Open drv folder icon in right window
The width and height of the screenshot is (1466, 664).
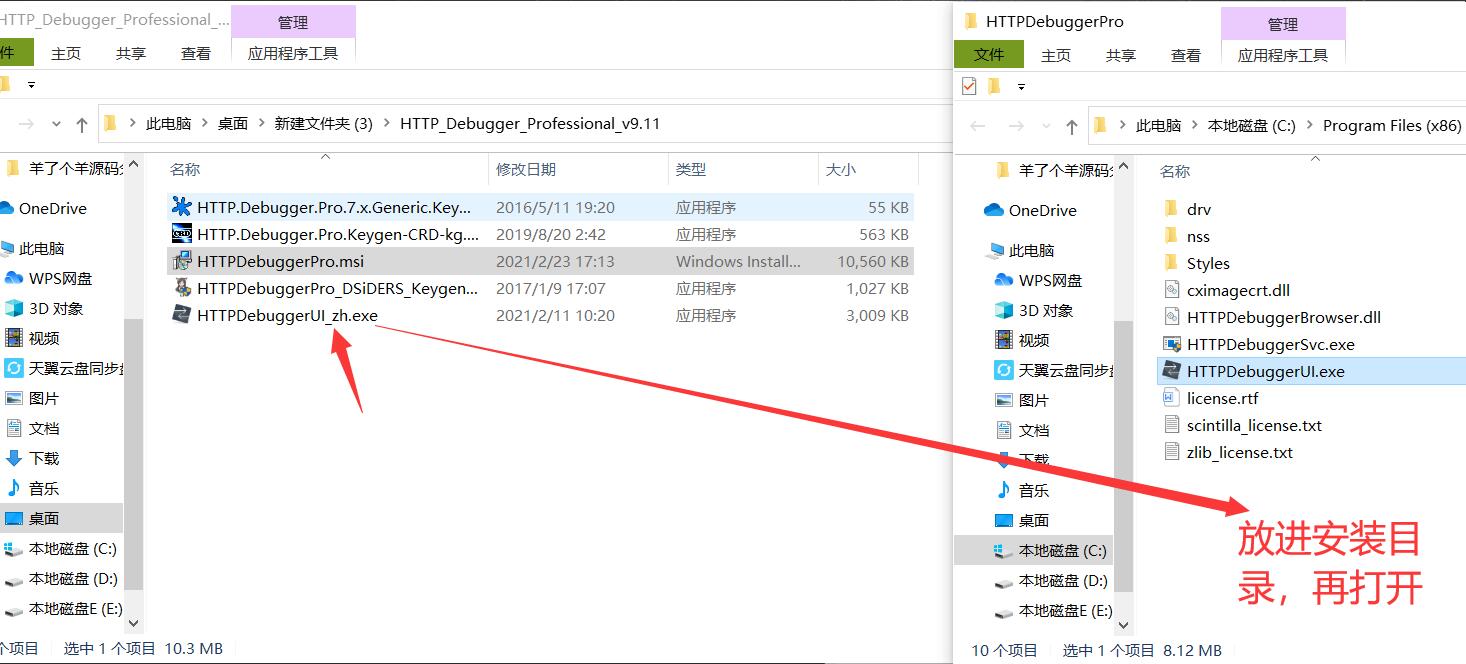(x=1172, y=209)
